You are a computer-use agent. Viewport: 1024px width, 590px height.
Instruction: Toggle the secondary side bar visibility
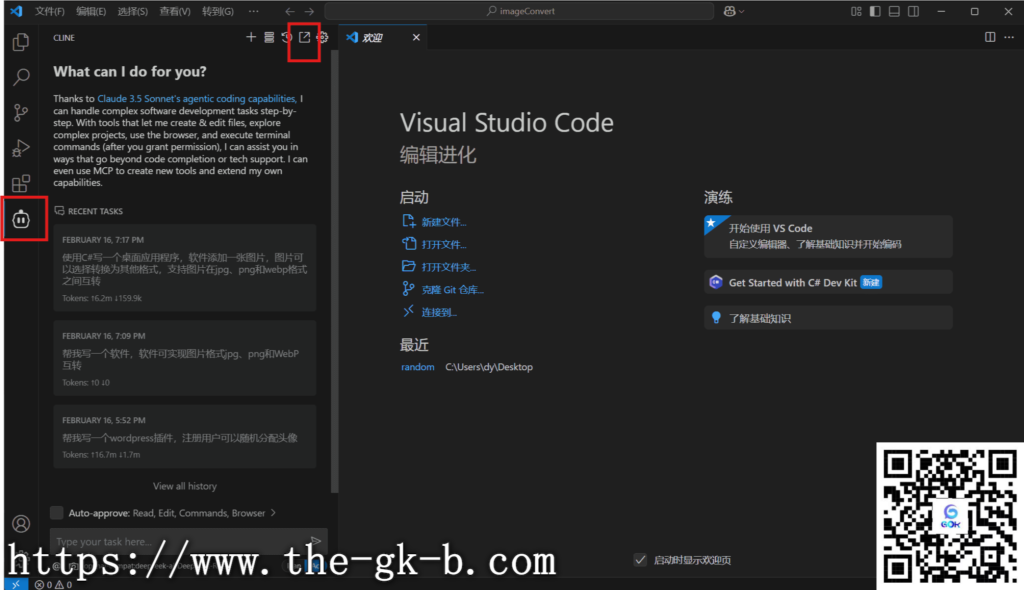[914, 11]
